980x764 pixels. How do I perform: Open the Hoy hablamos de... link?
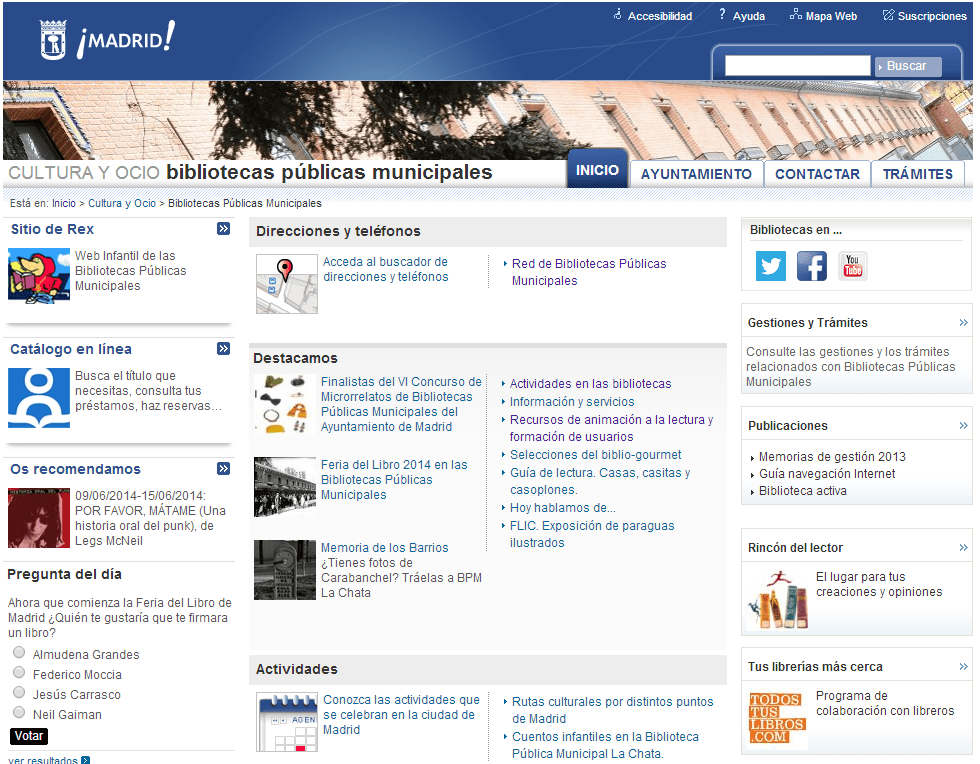pyautogui.click(x=562, y=508)
